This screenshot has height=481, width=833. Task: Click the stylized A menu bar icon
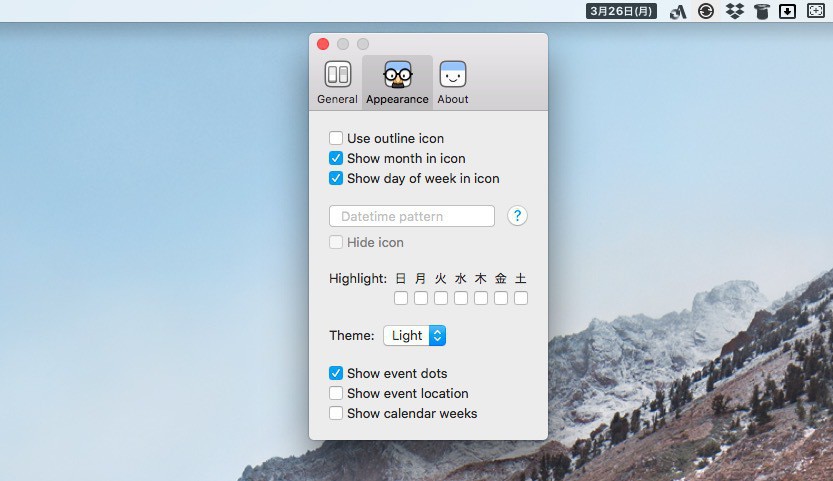678,12
